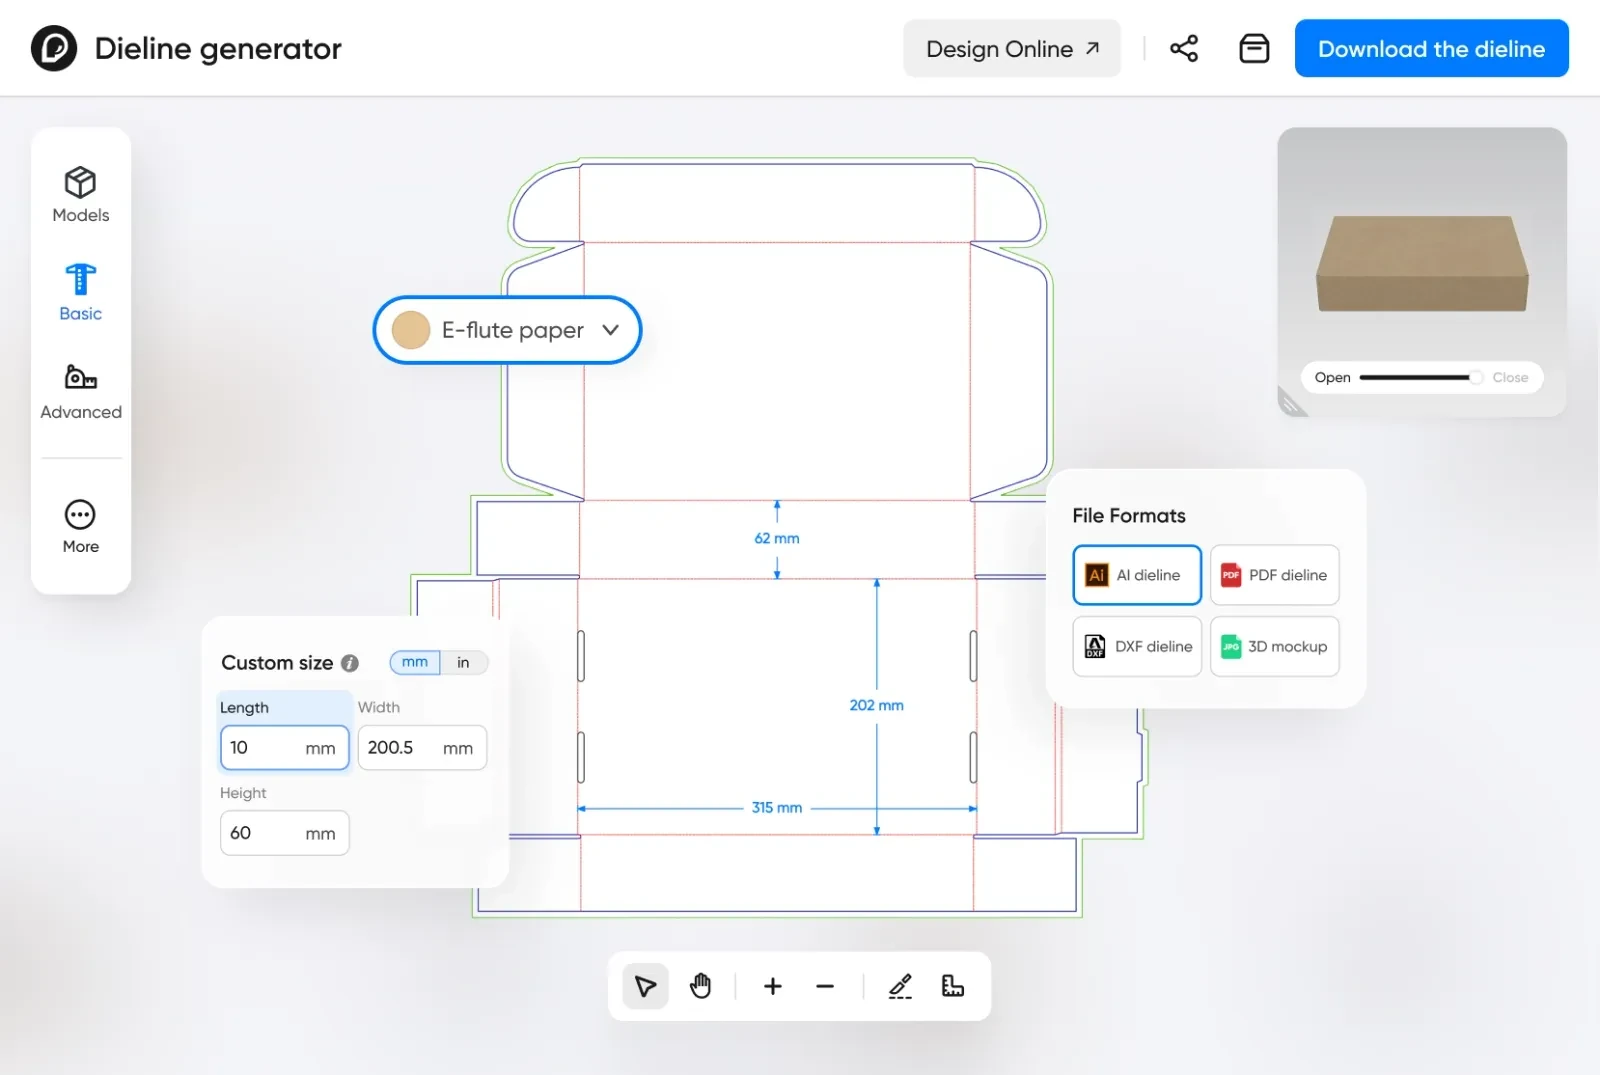Switch units to inches
This screenshot has width=1600, height=1075.
[463, 662]
